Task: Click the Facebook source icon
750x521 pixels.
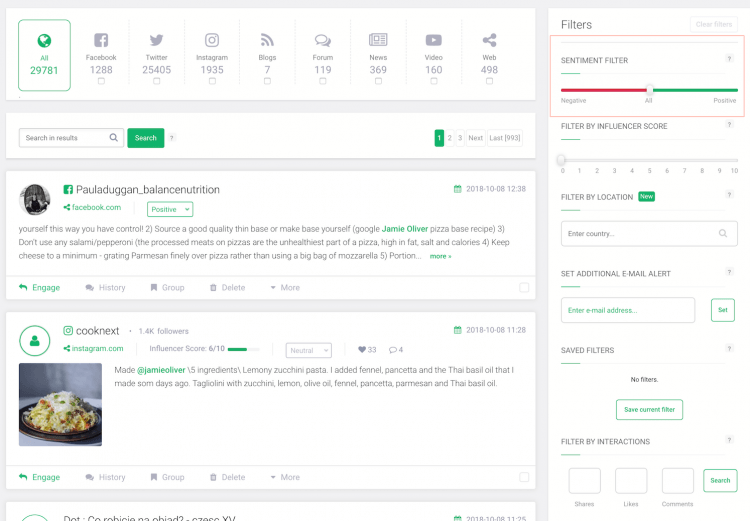Action: 101,40
